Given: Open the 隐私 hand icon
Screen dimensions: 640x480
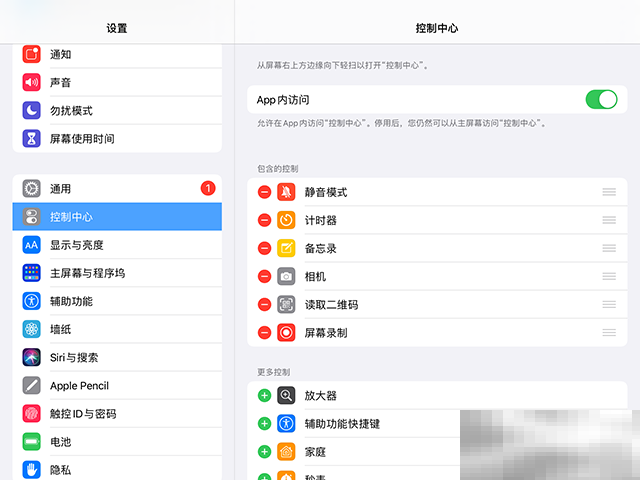Looking at the screenshot, I should [31, 470].
